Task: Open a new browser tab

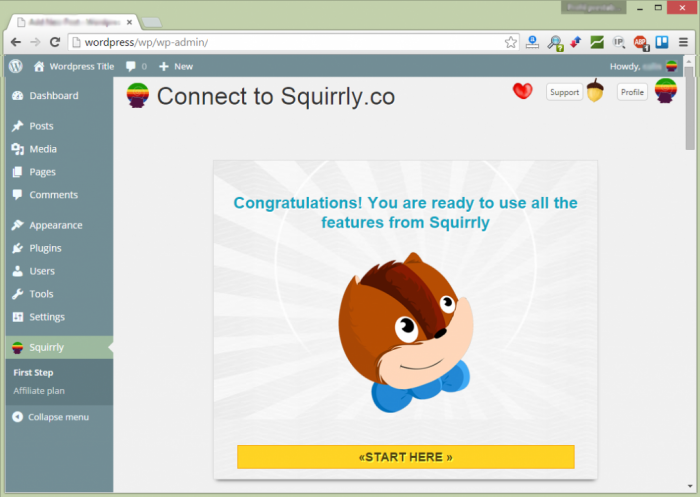Action: point(152,22)
